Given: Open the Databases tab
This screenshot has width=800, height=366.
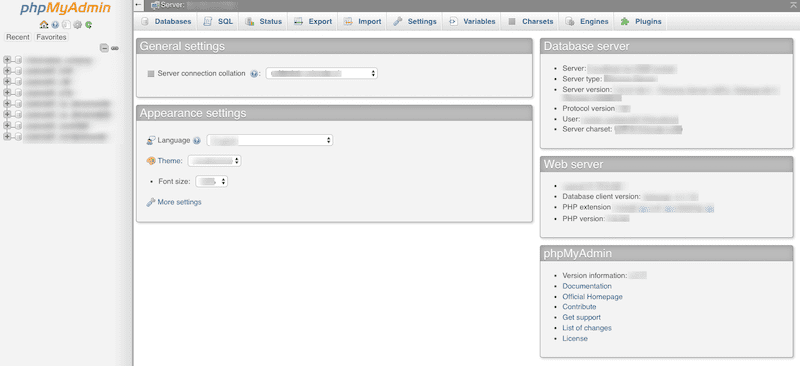Looking at the screenshot, I should click(x=166, y=21).
